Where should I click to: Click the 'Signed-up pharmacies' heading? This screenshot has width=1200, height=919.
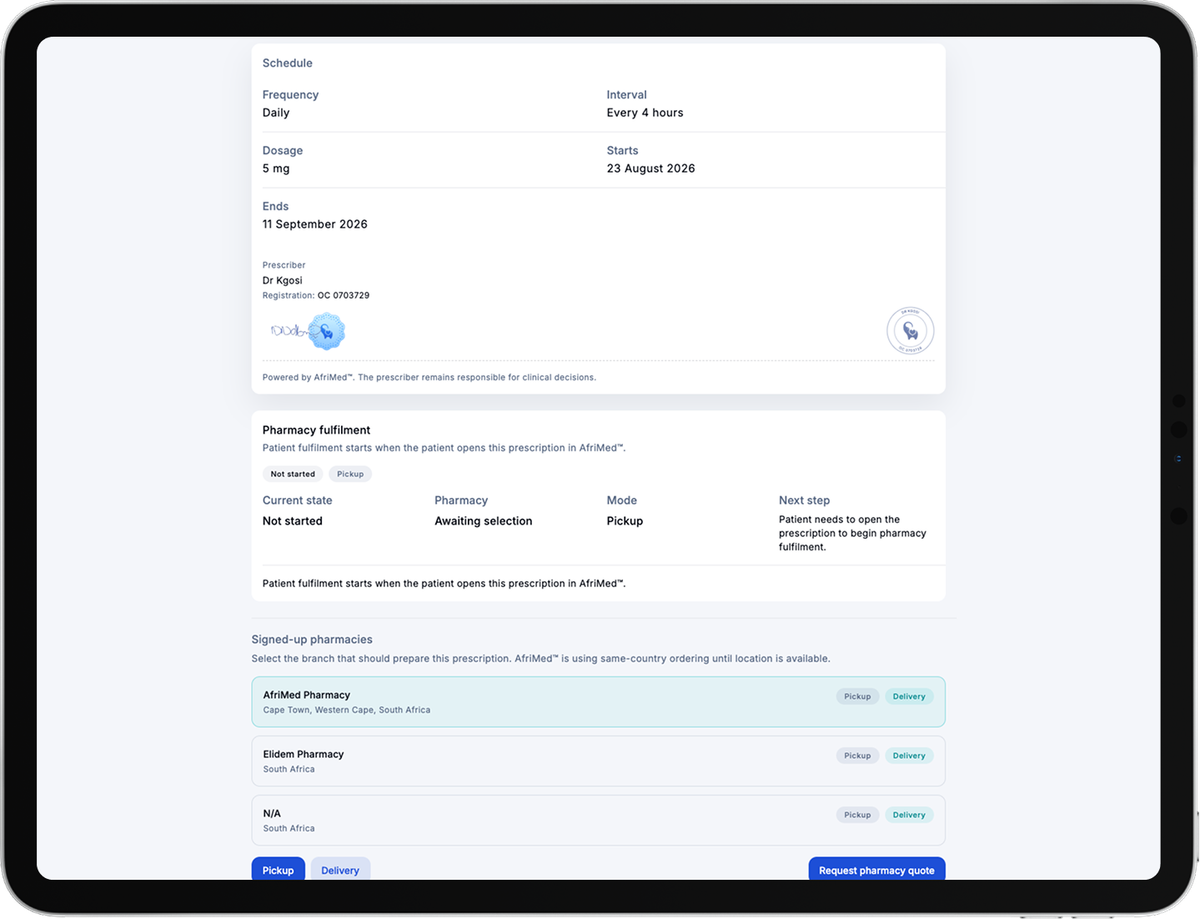point(312,639)
